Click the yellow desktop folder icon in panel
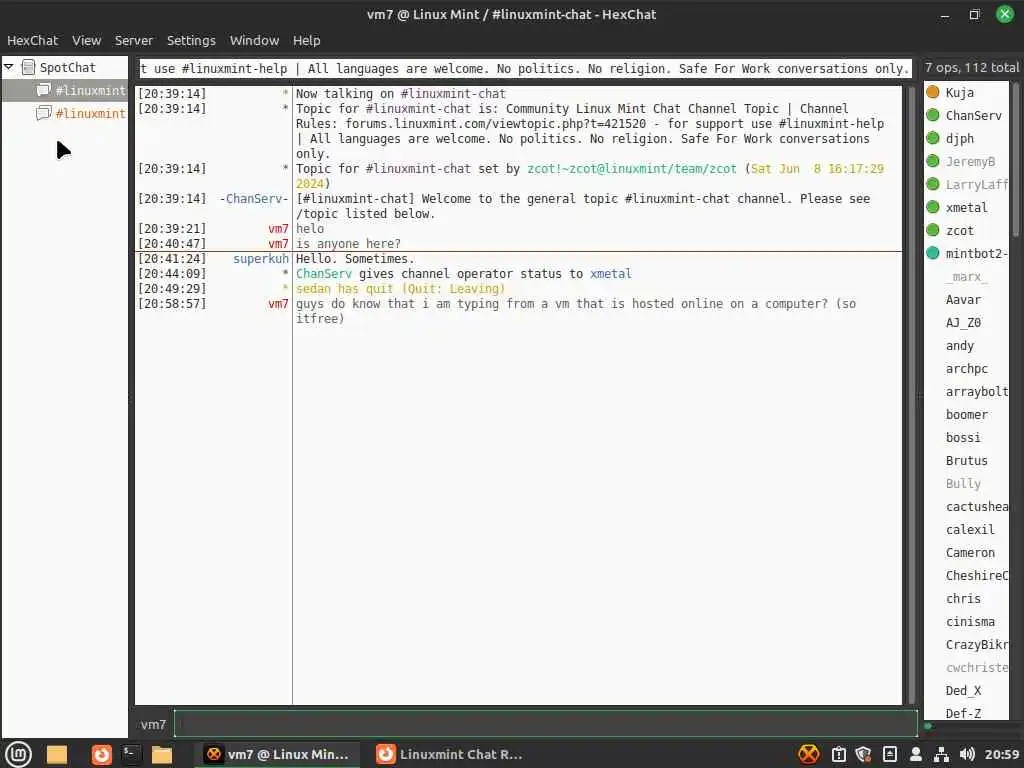Screen dimensions: 1024x768 click(x=57, y=754)
